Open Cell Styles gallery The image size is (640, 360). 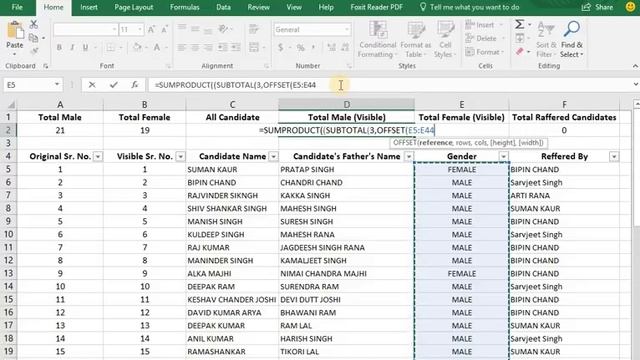[444, 40]
